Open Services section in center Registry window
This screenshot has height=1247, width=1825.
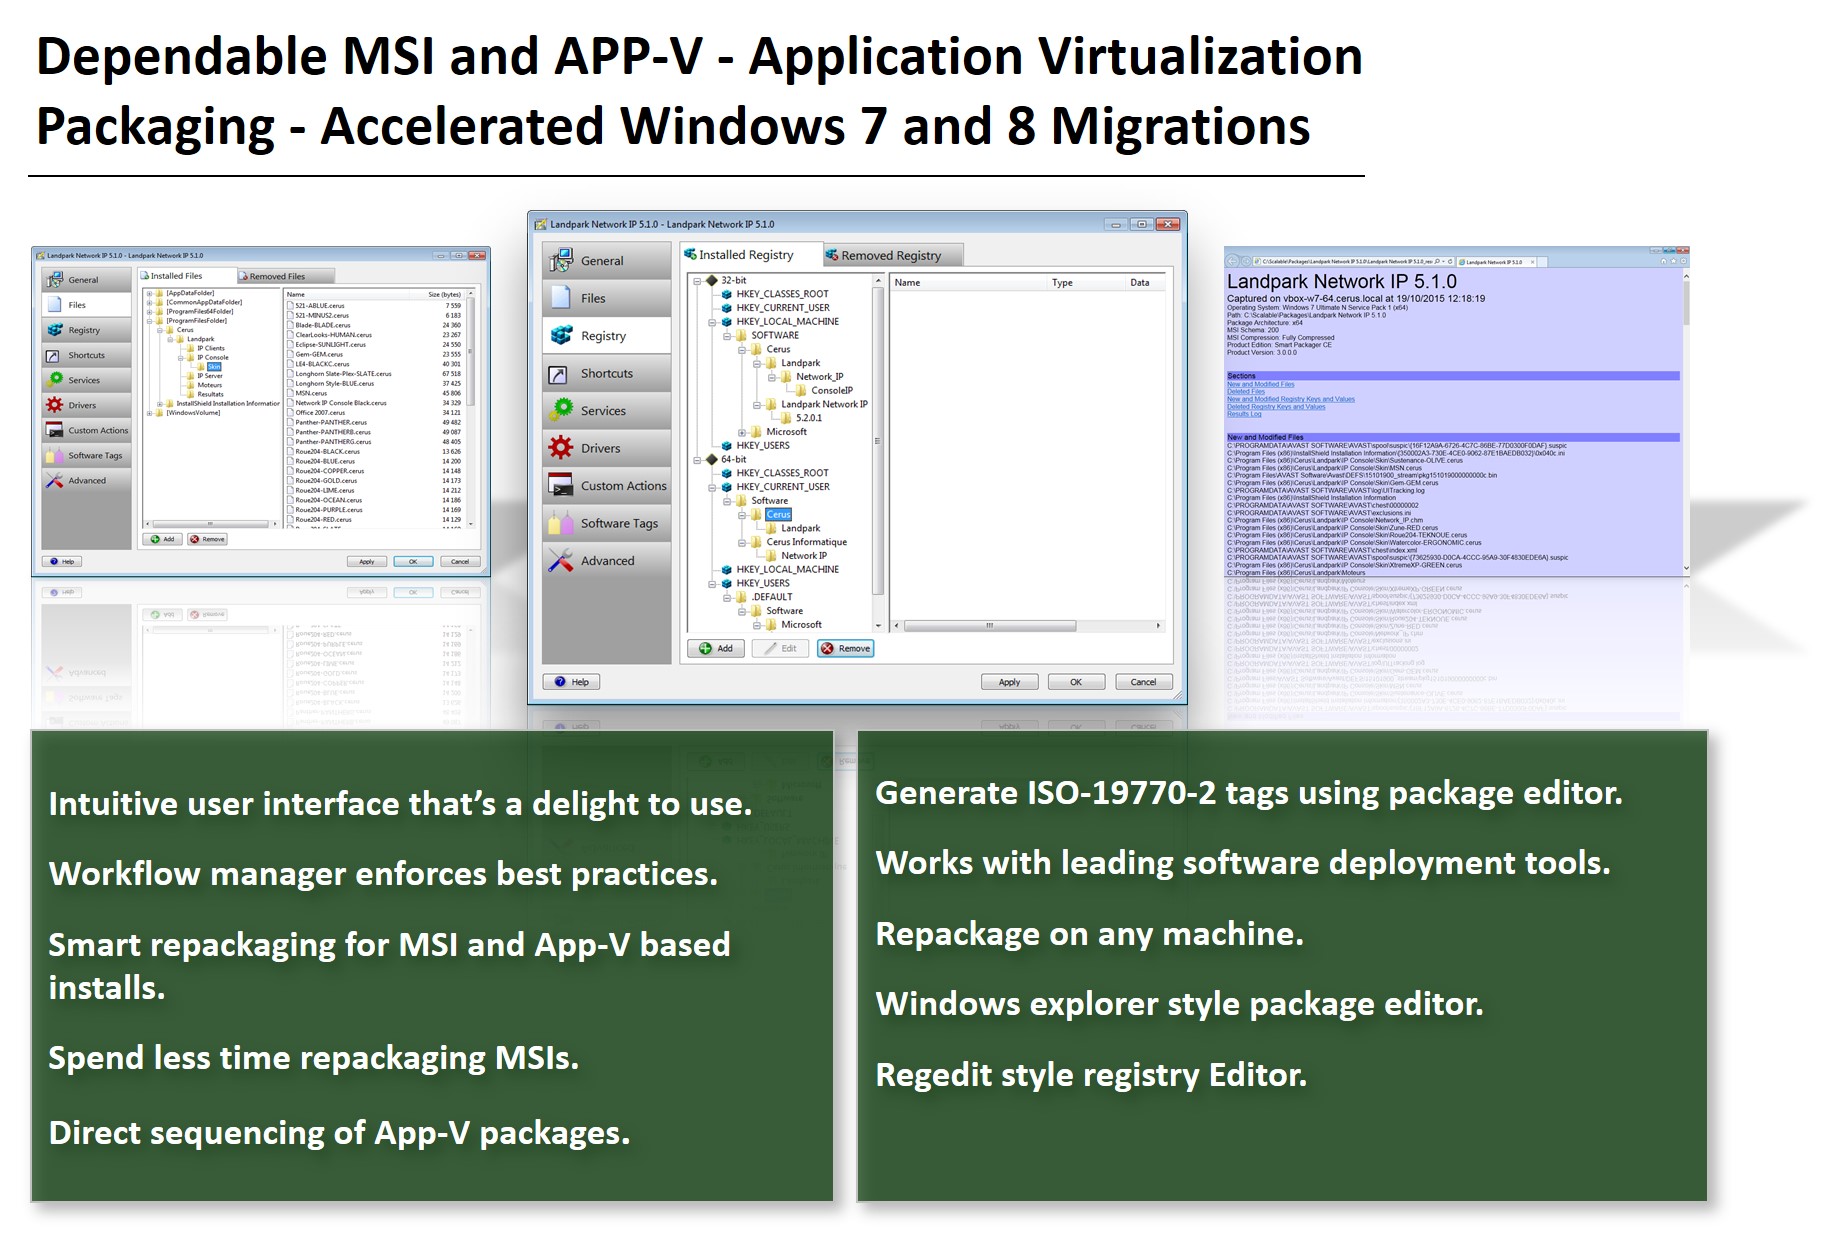[x=606, y=411]
